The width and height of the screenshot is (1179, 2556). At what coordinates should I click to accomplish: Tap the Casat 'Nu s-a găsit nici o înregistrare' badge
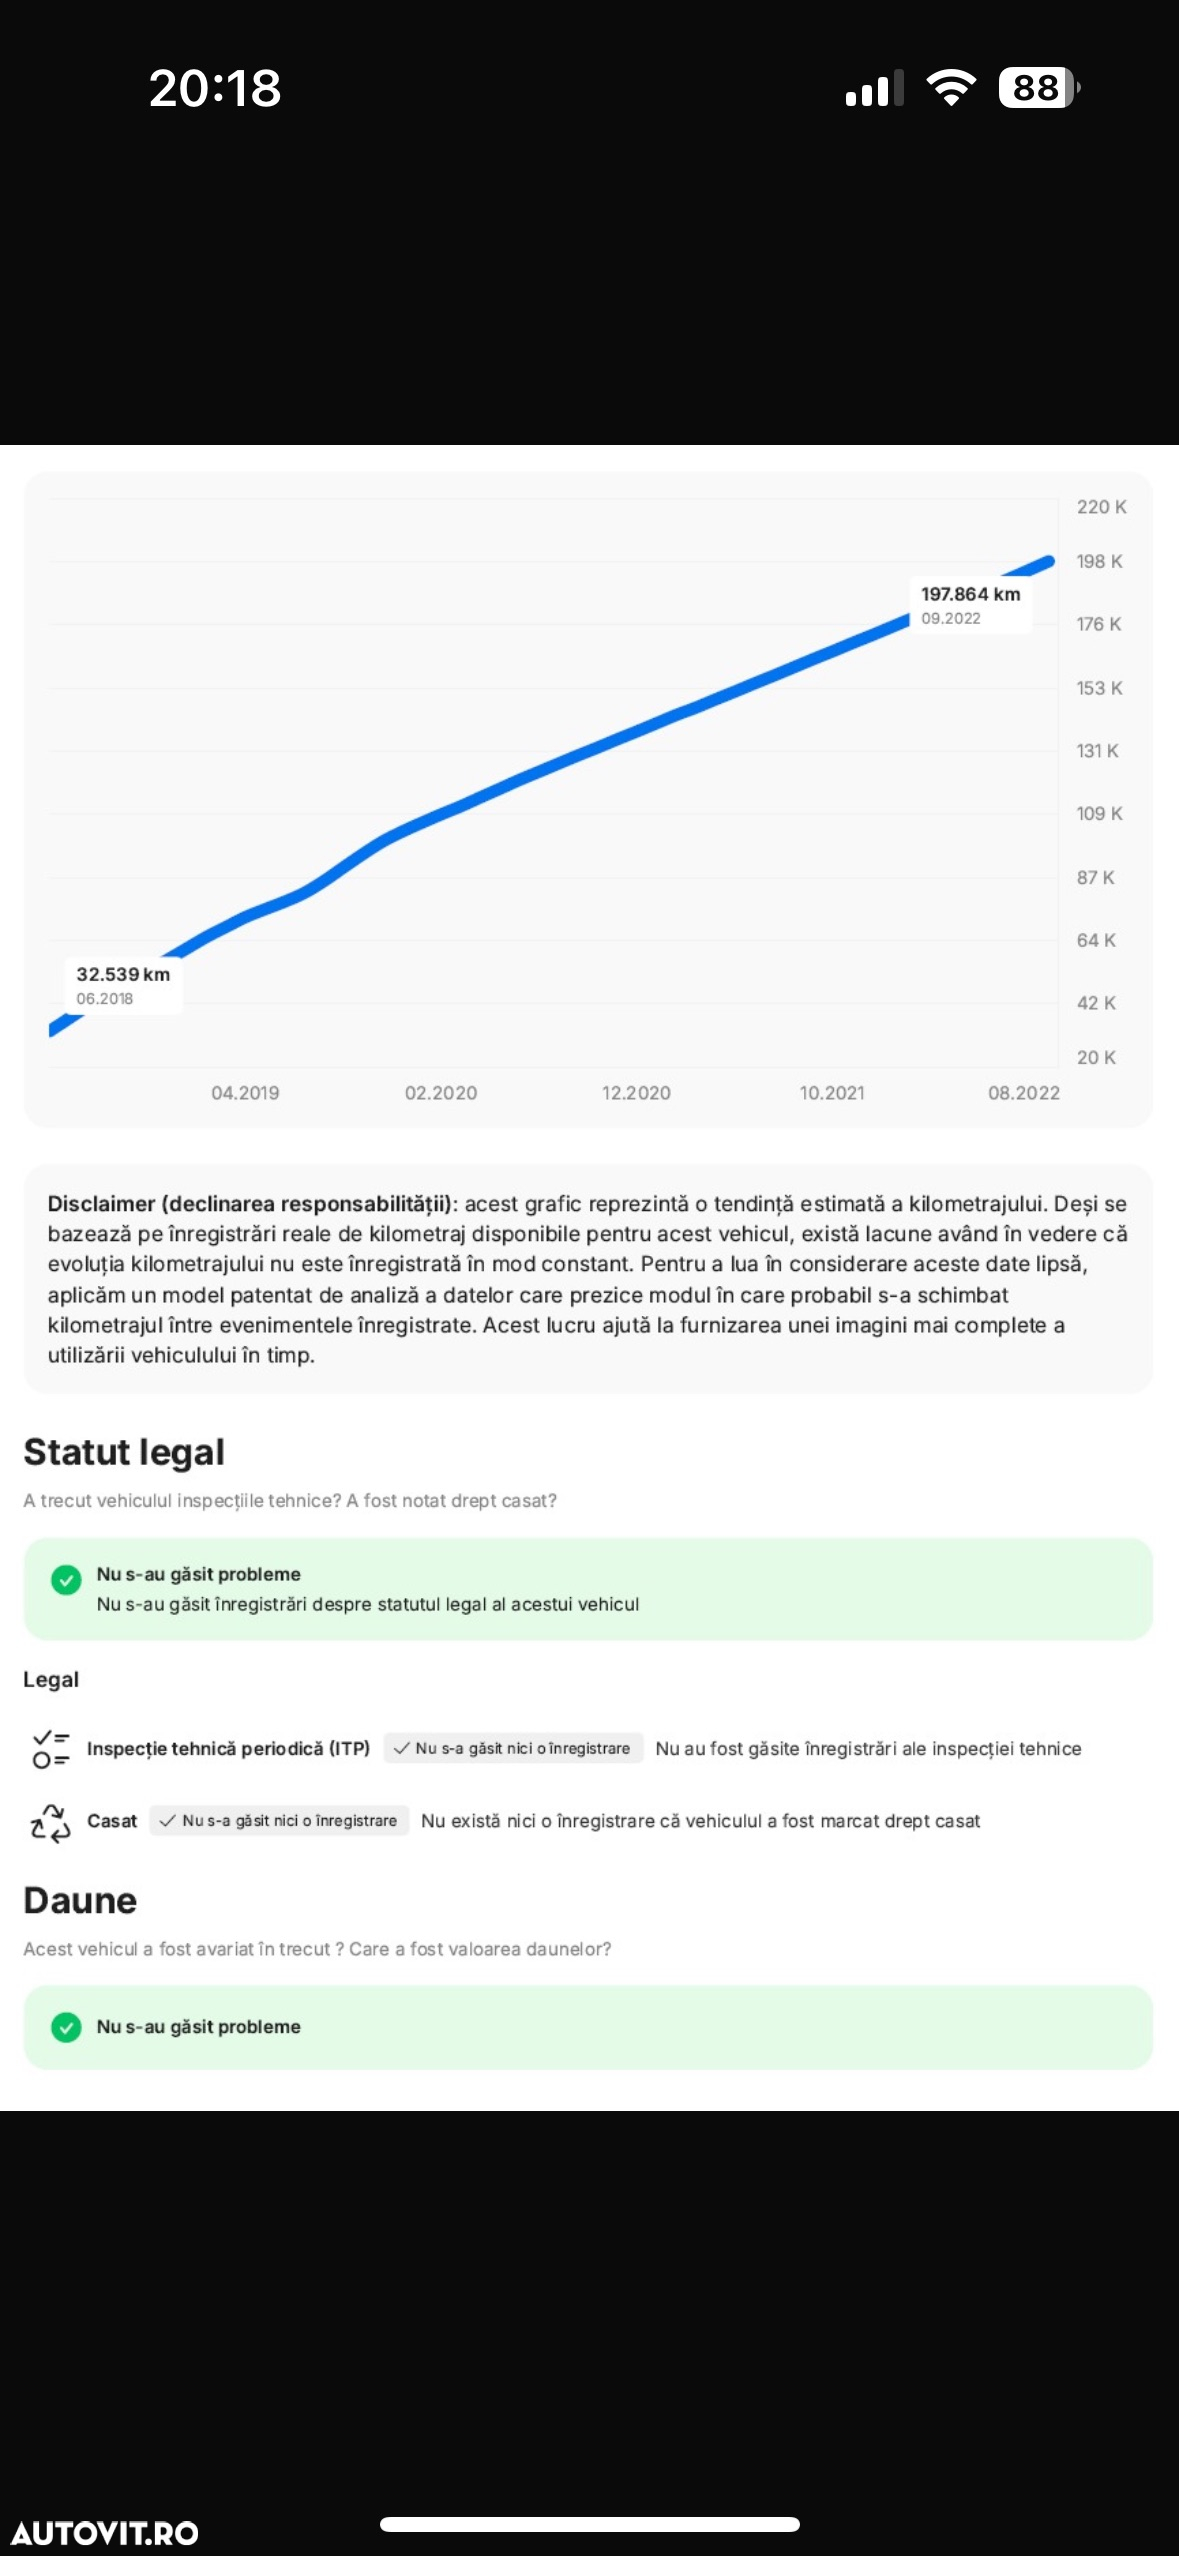[x=280, y=1821]
